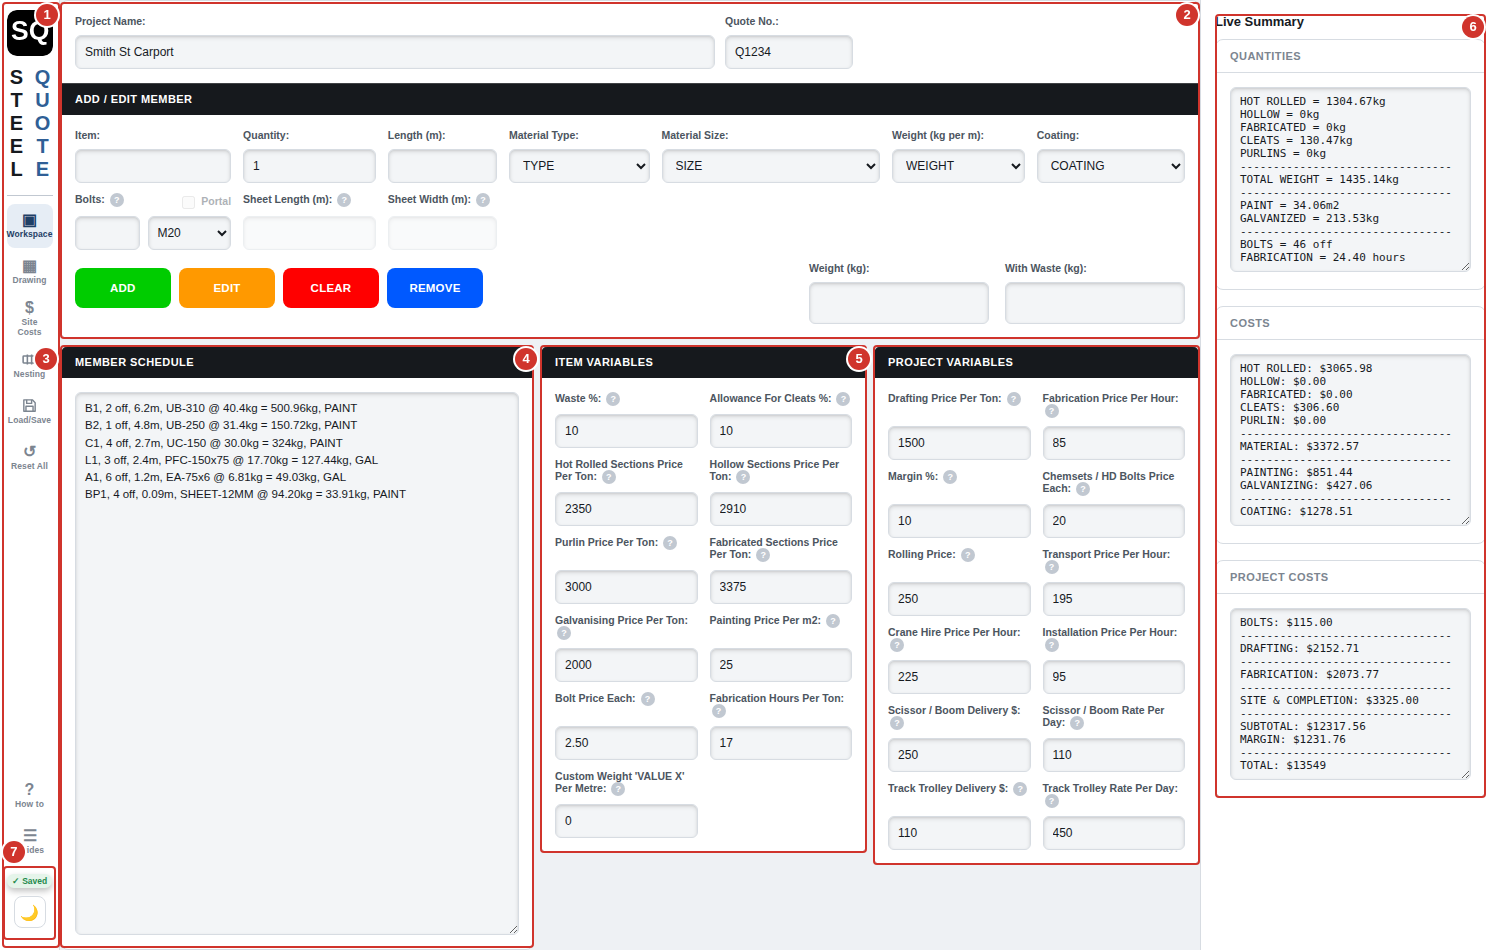Click the Quote No. field
Image resolution: width=1500 pixels, height=950 pixels.
pos(789,52)
